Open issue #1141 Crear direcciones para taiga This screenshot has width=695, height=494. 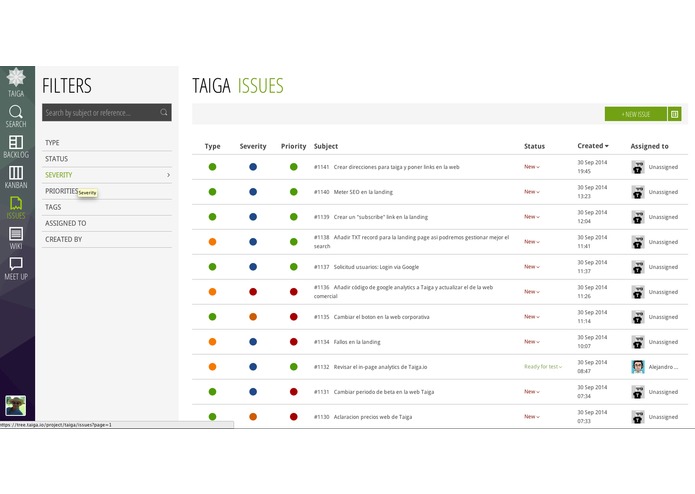(387, 167)
